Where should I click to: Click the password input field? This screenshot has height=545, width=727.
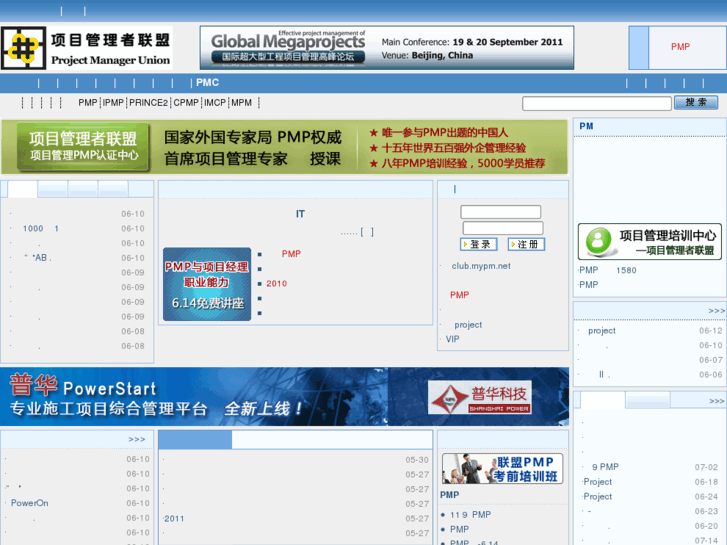(503, 228)
